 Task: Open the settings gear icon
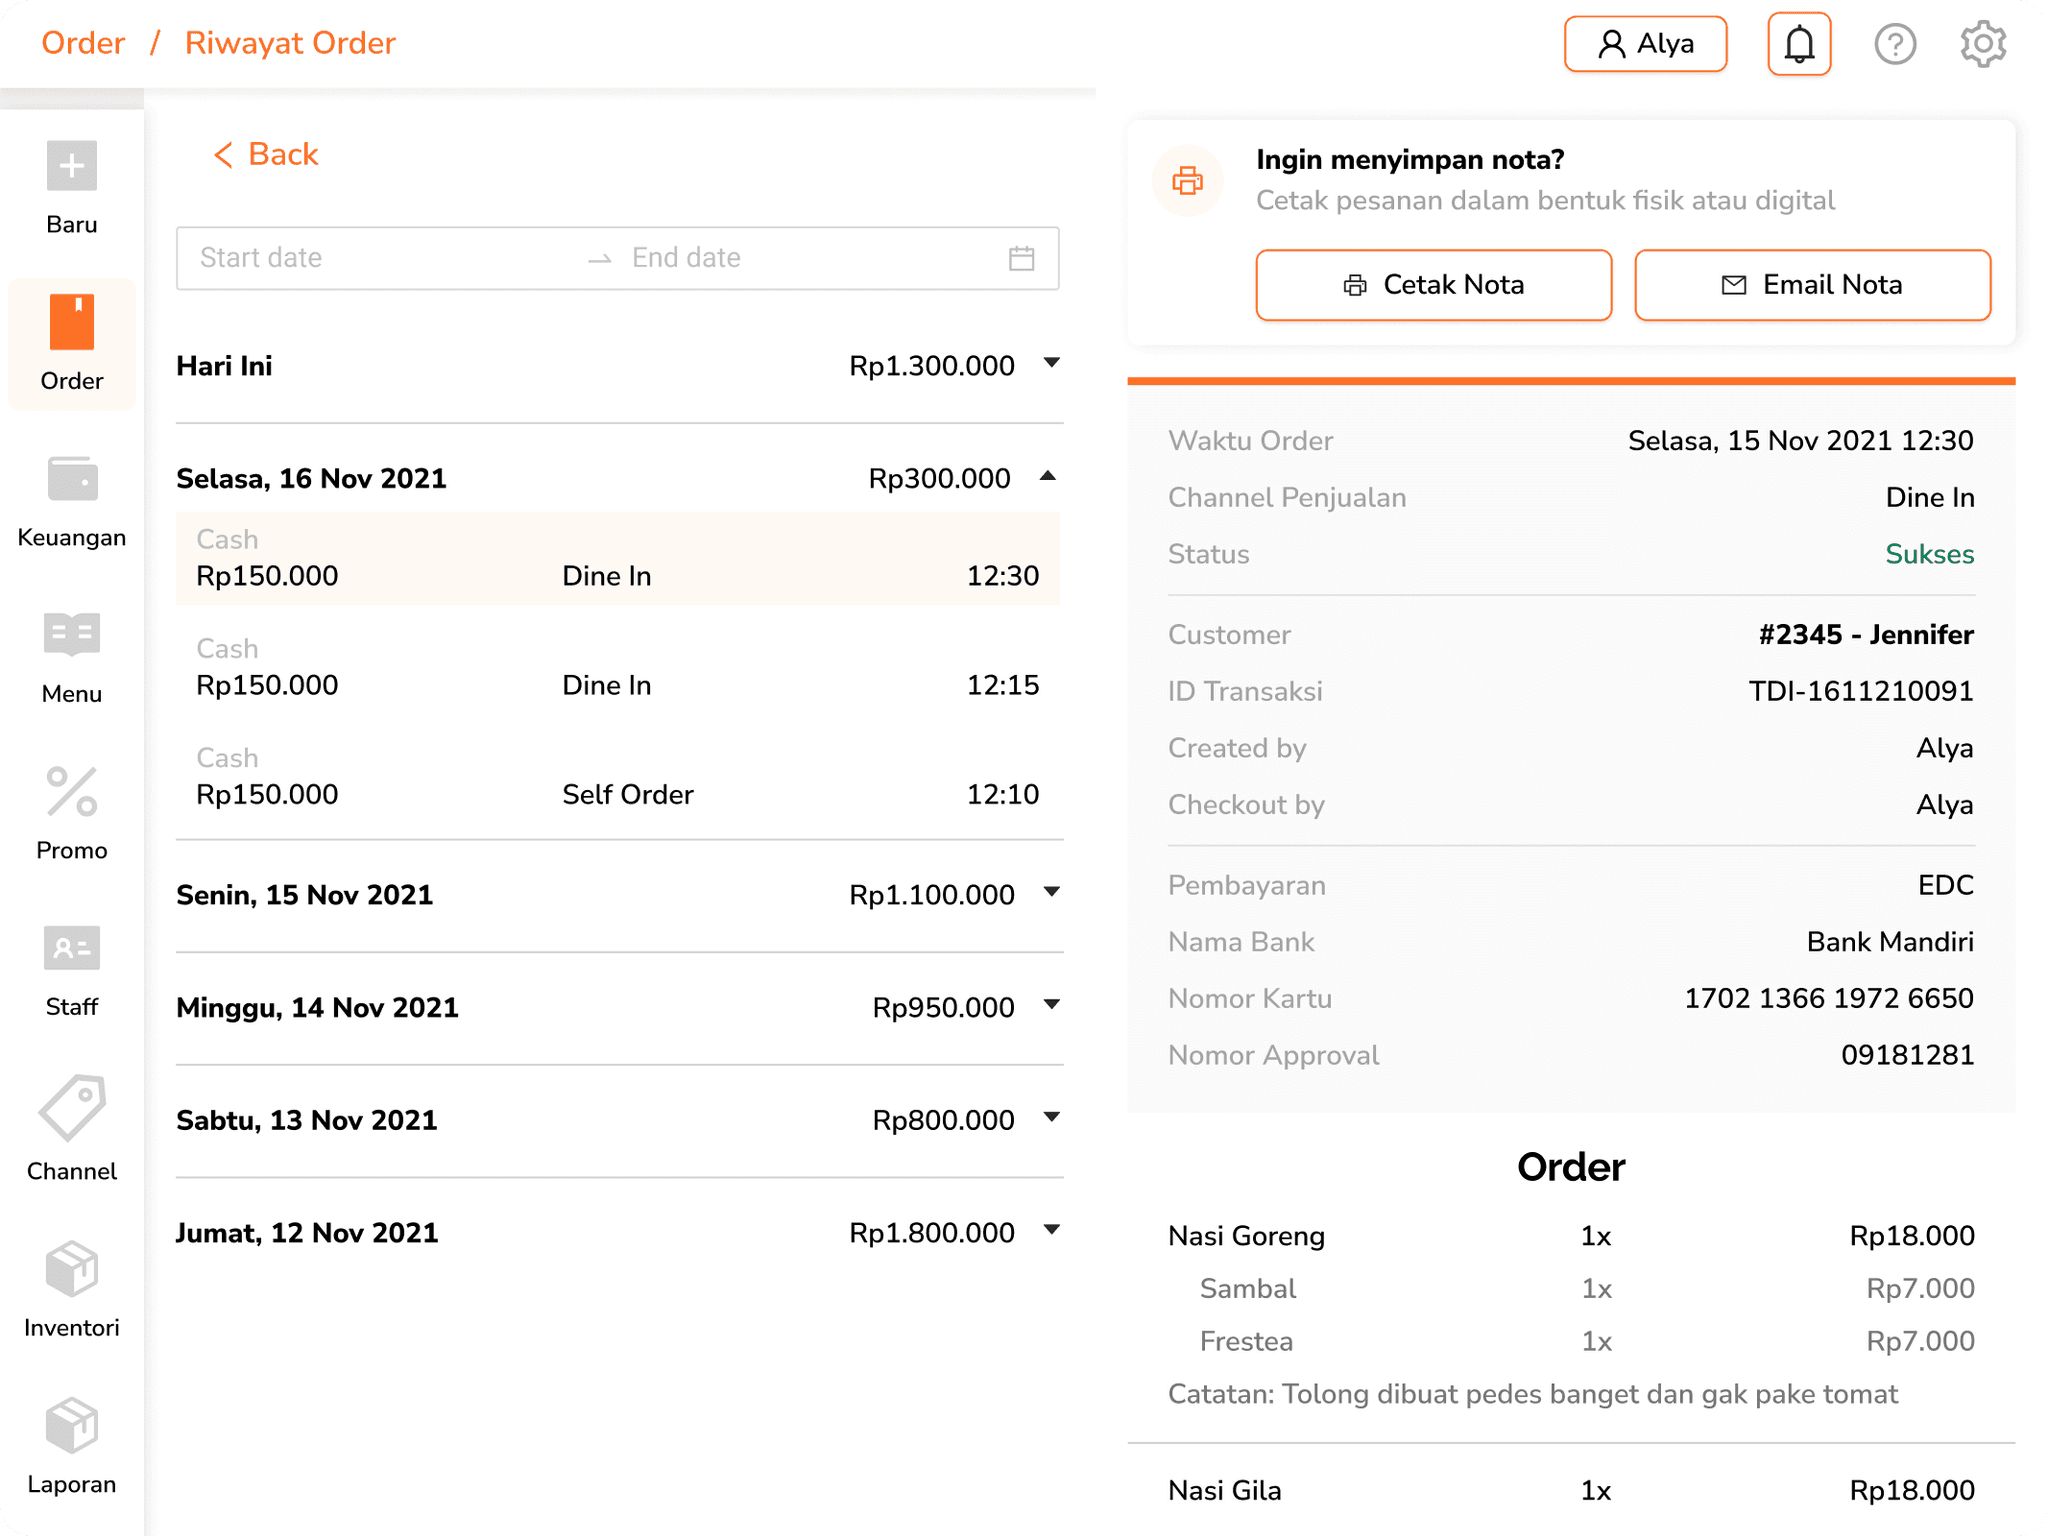(x=1982, y=44)
